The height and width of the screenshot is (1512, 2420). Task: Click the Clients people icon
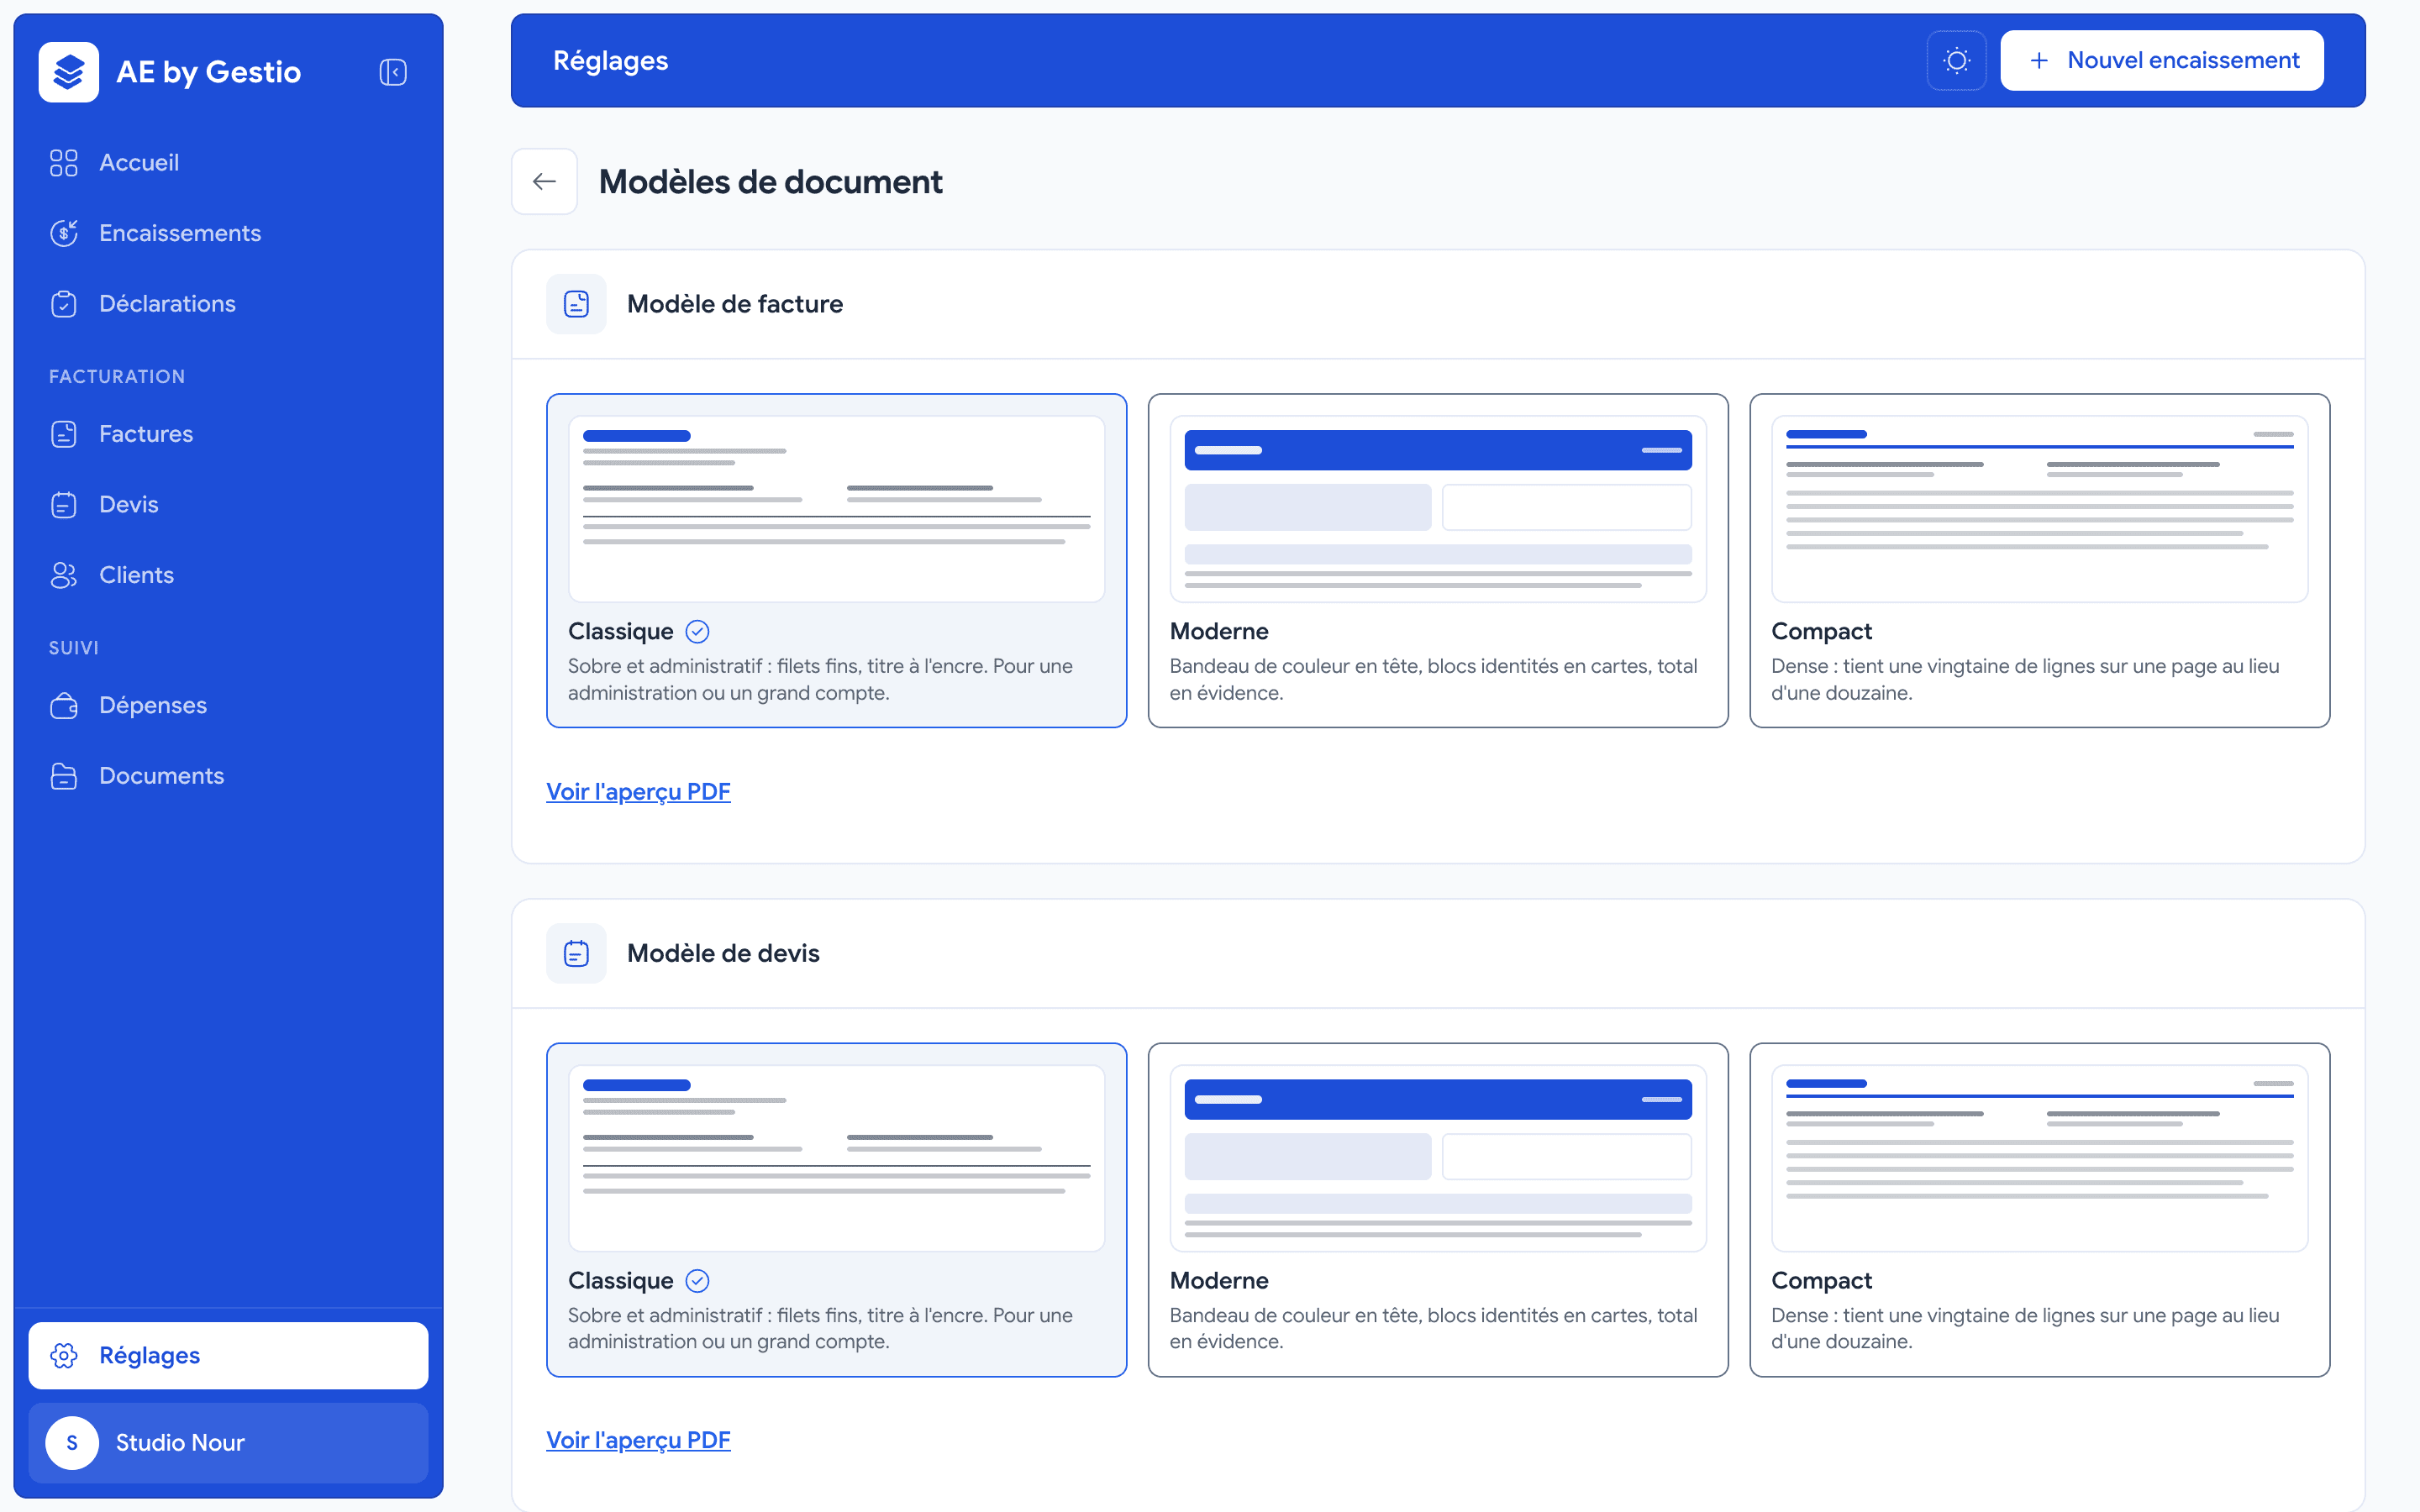pyautogui.click(x=64, y=575)
